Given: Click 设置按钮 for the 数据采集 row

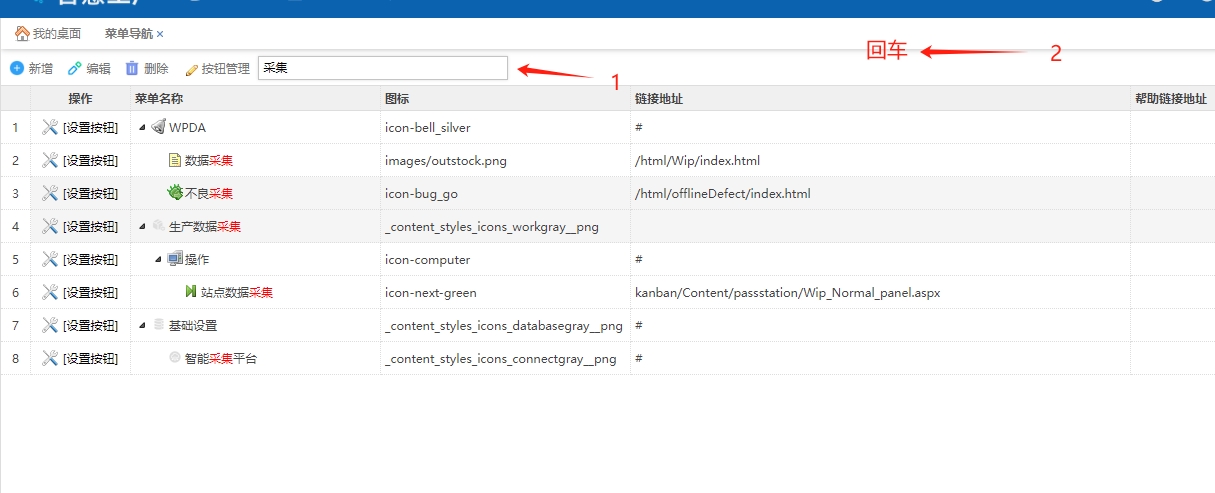Looking at the screenshot, I should pos(90,160).
